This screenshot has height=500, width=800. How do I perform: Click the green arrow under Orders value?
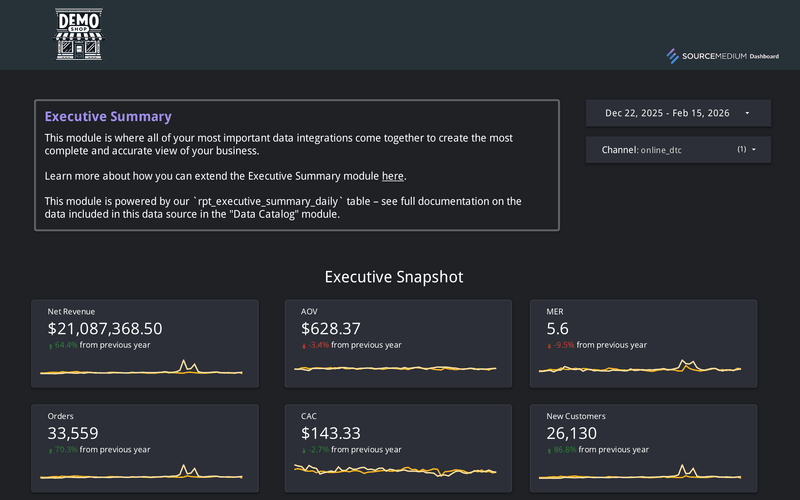pos(51,450)
